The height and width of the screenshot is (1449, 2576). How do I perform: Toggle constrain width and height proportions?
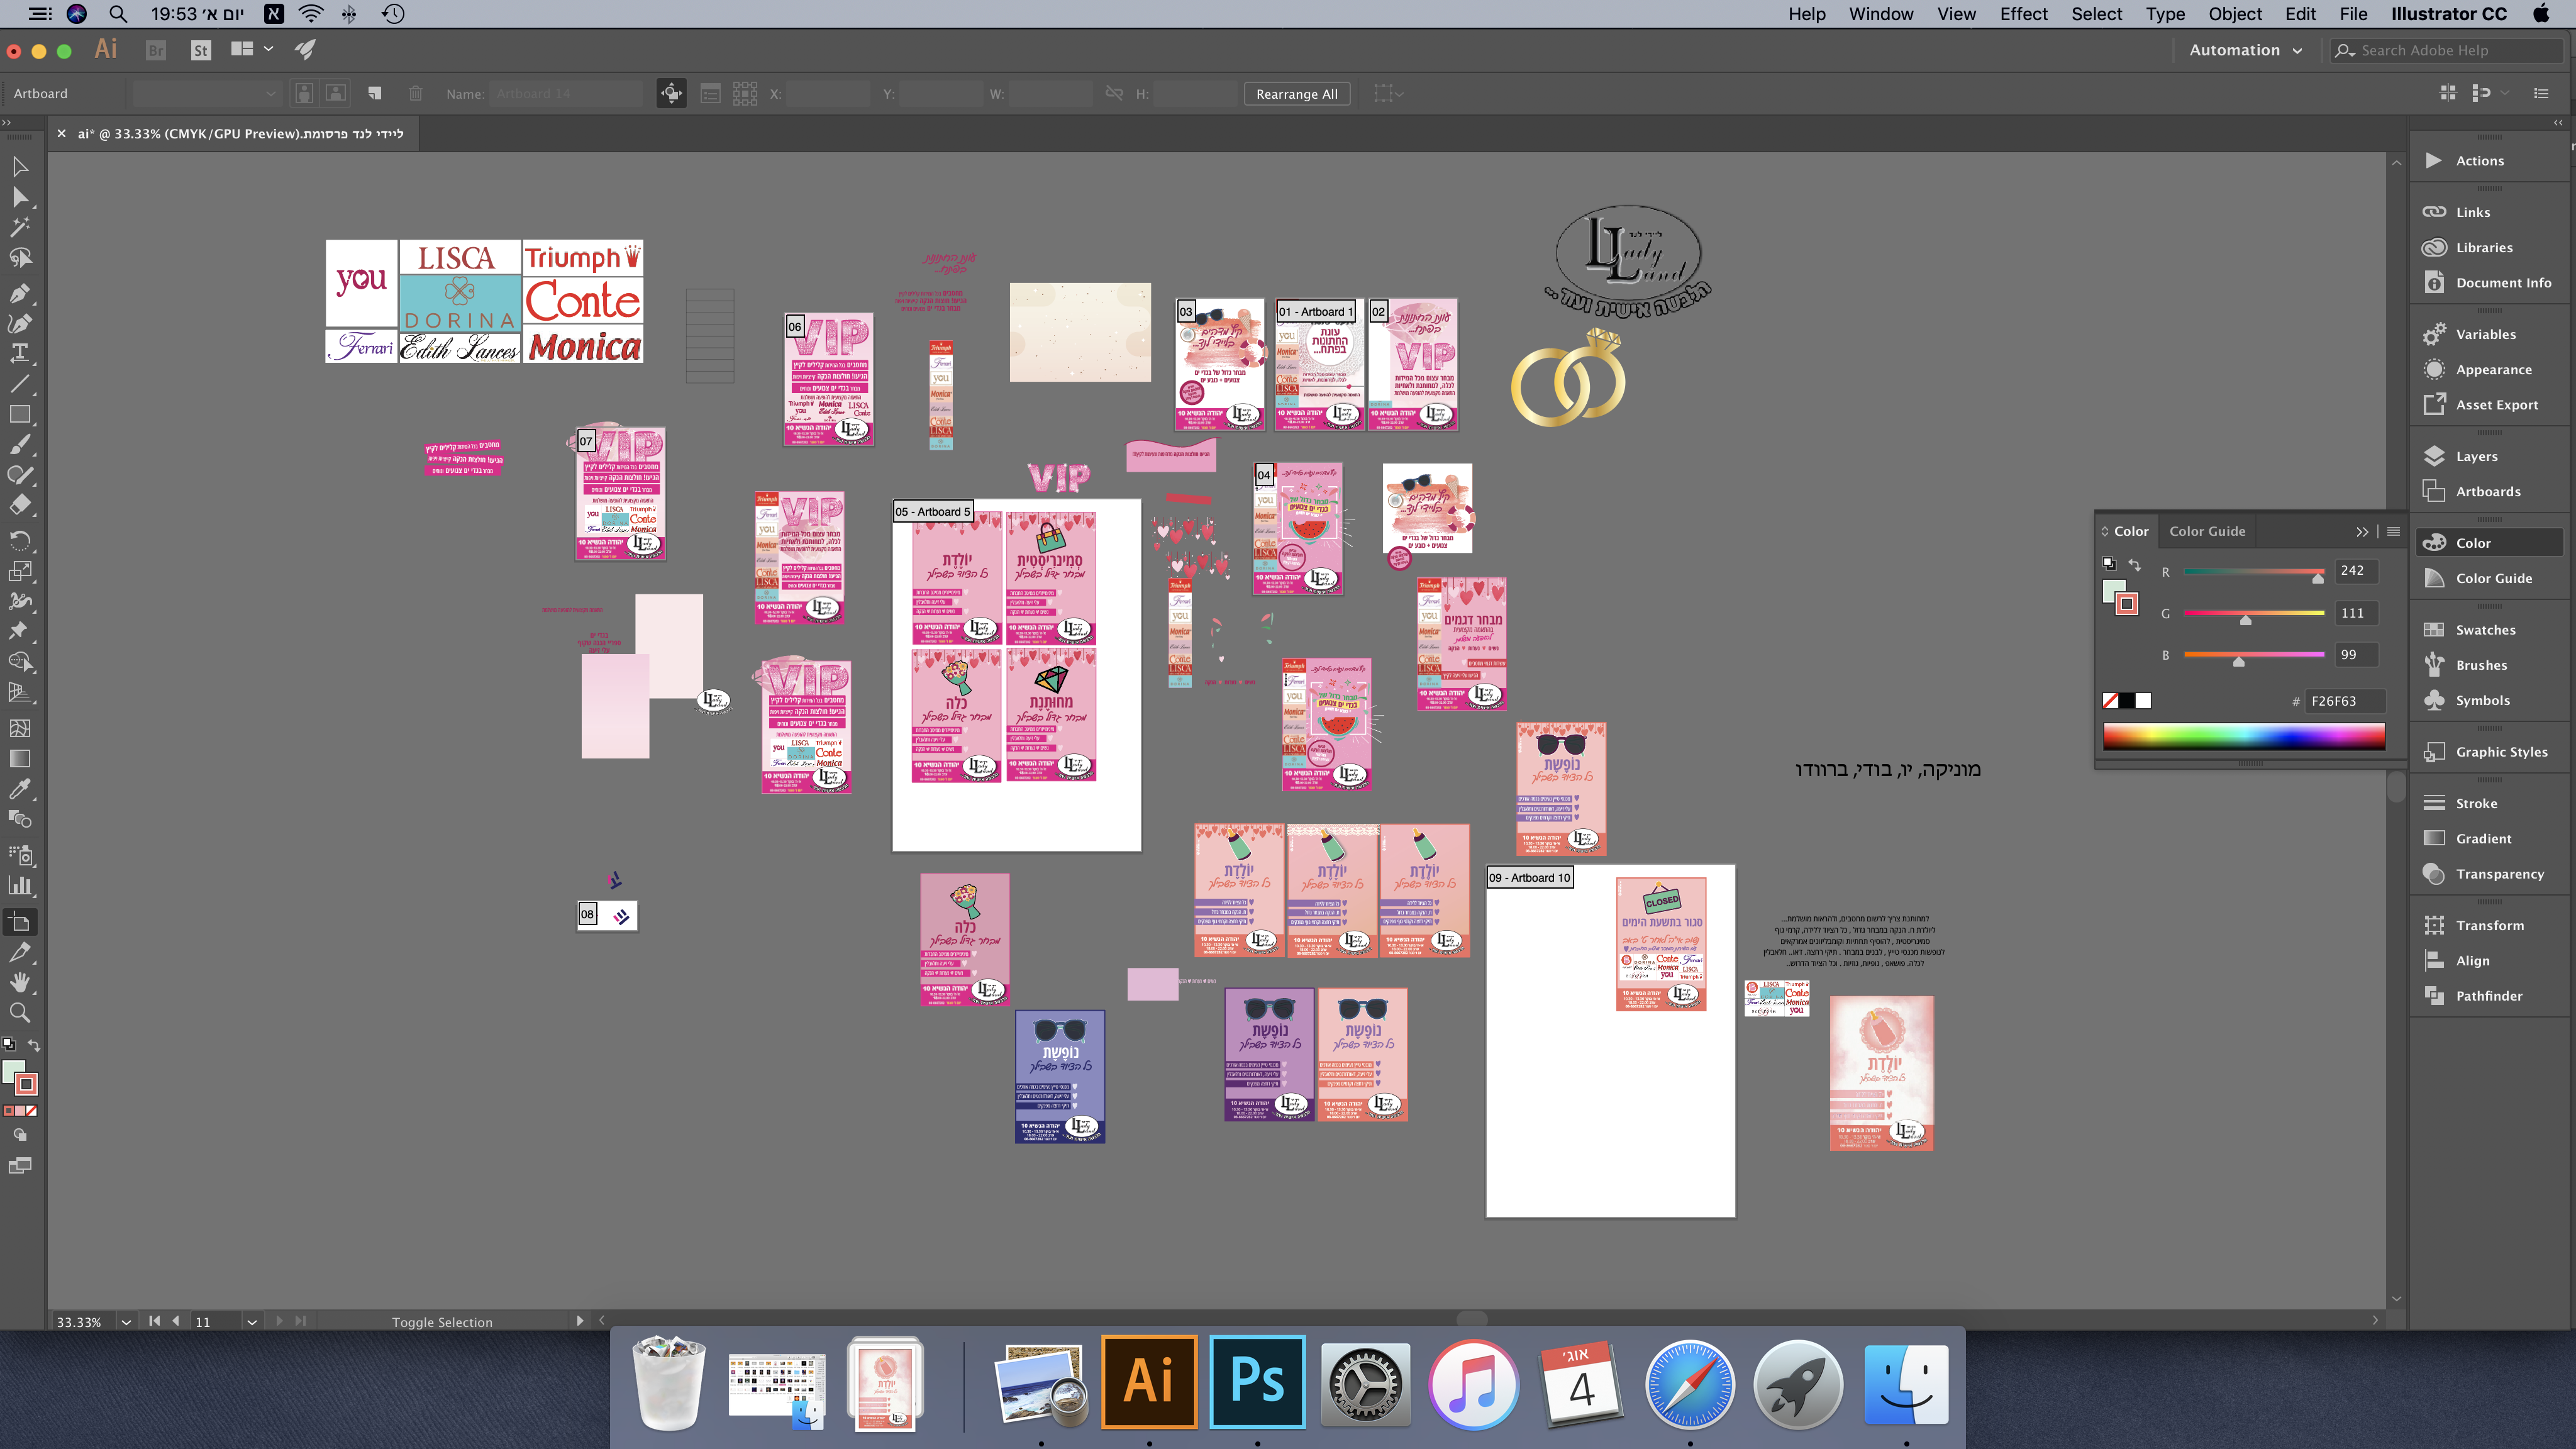pyautogui.click(x=1114, y=93)
